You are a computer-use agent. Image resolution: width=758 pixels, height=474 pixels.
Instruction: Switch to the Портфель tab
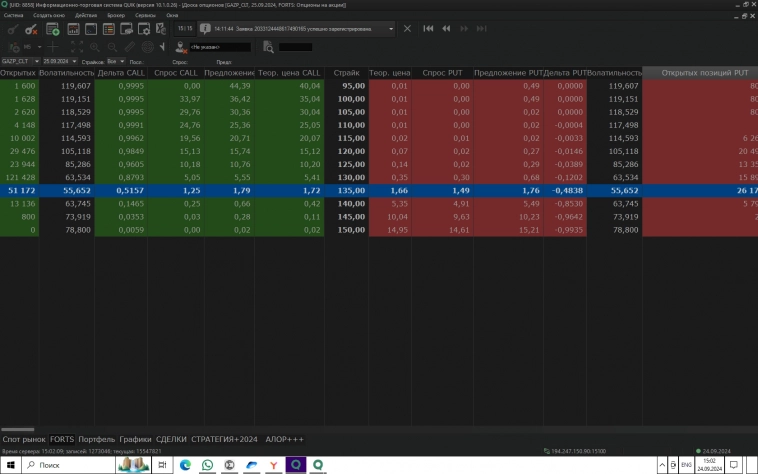tap(97, 439)
